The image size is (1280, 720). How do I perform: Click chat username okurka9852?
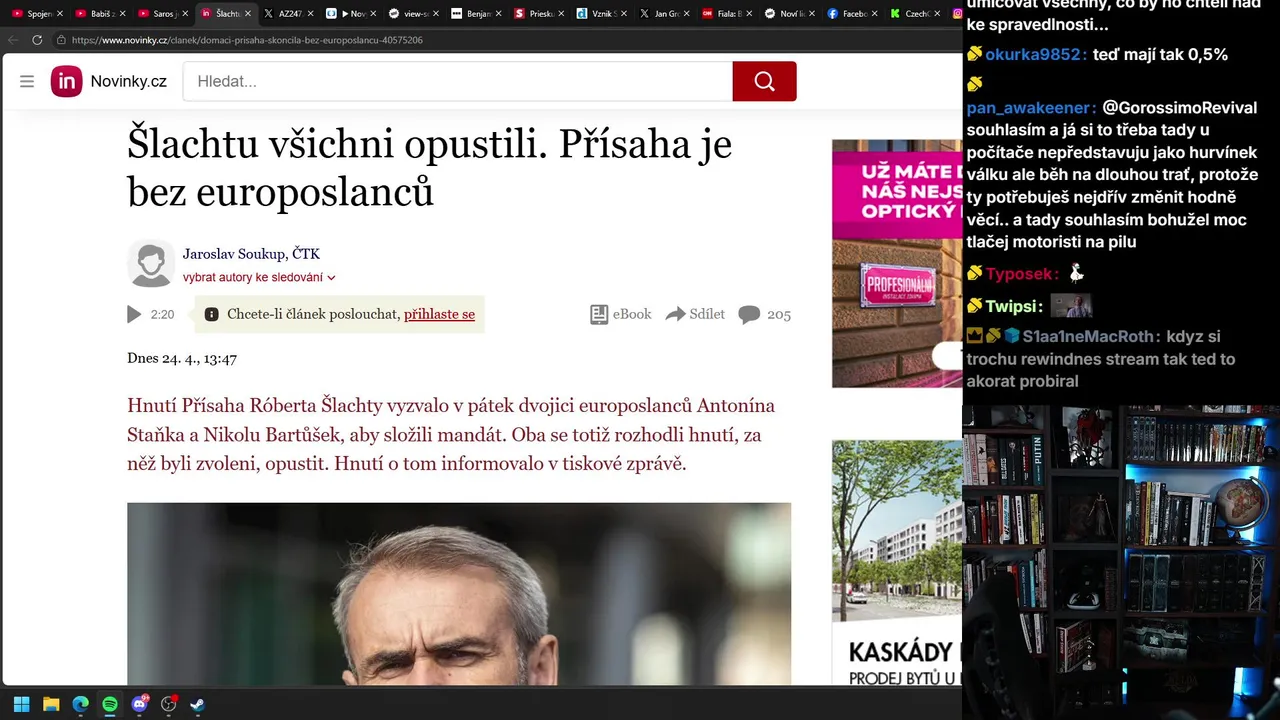1035,55
